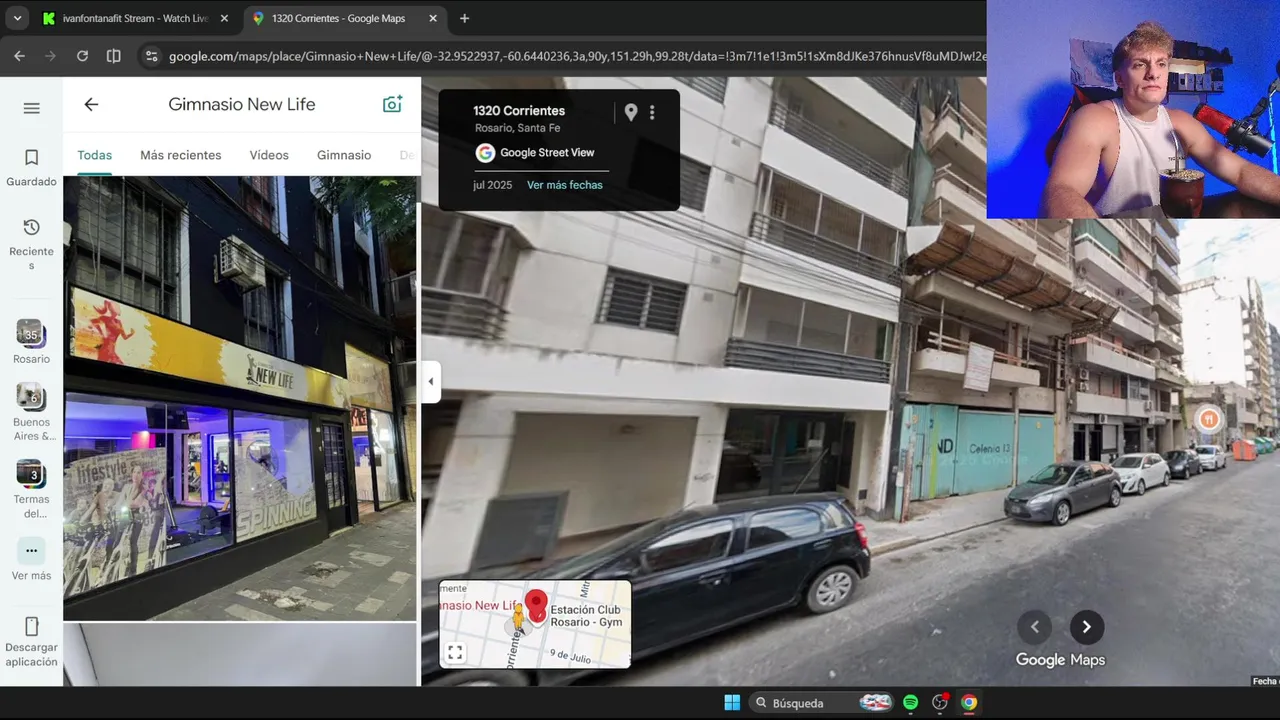1280x720 pixels.
Task: Open Spotify from the taskbar
Action: pos(910,702)
